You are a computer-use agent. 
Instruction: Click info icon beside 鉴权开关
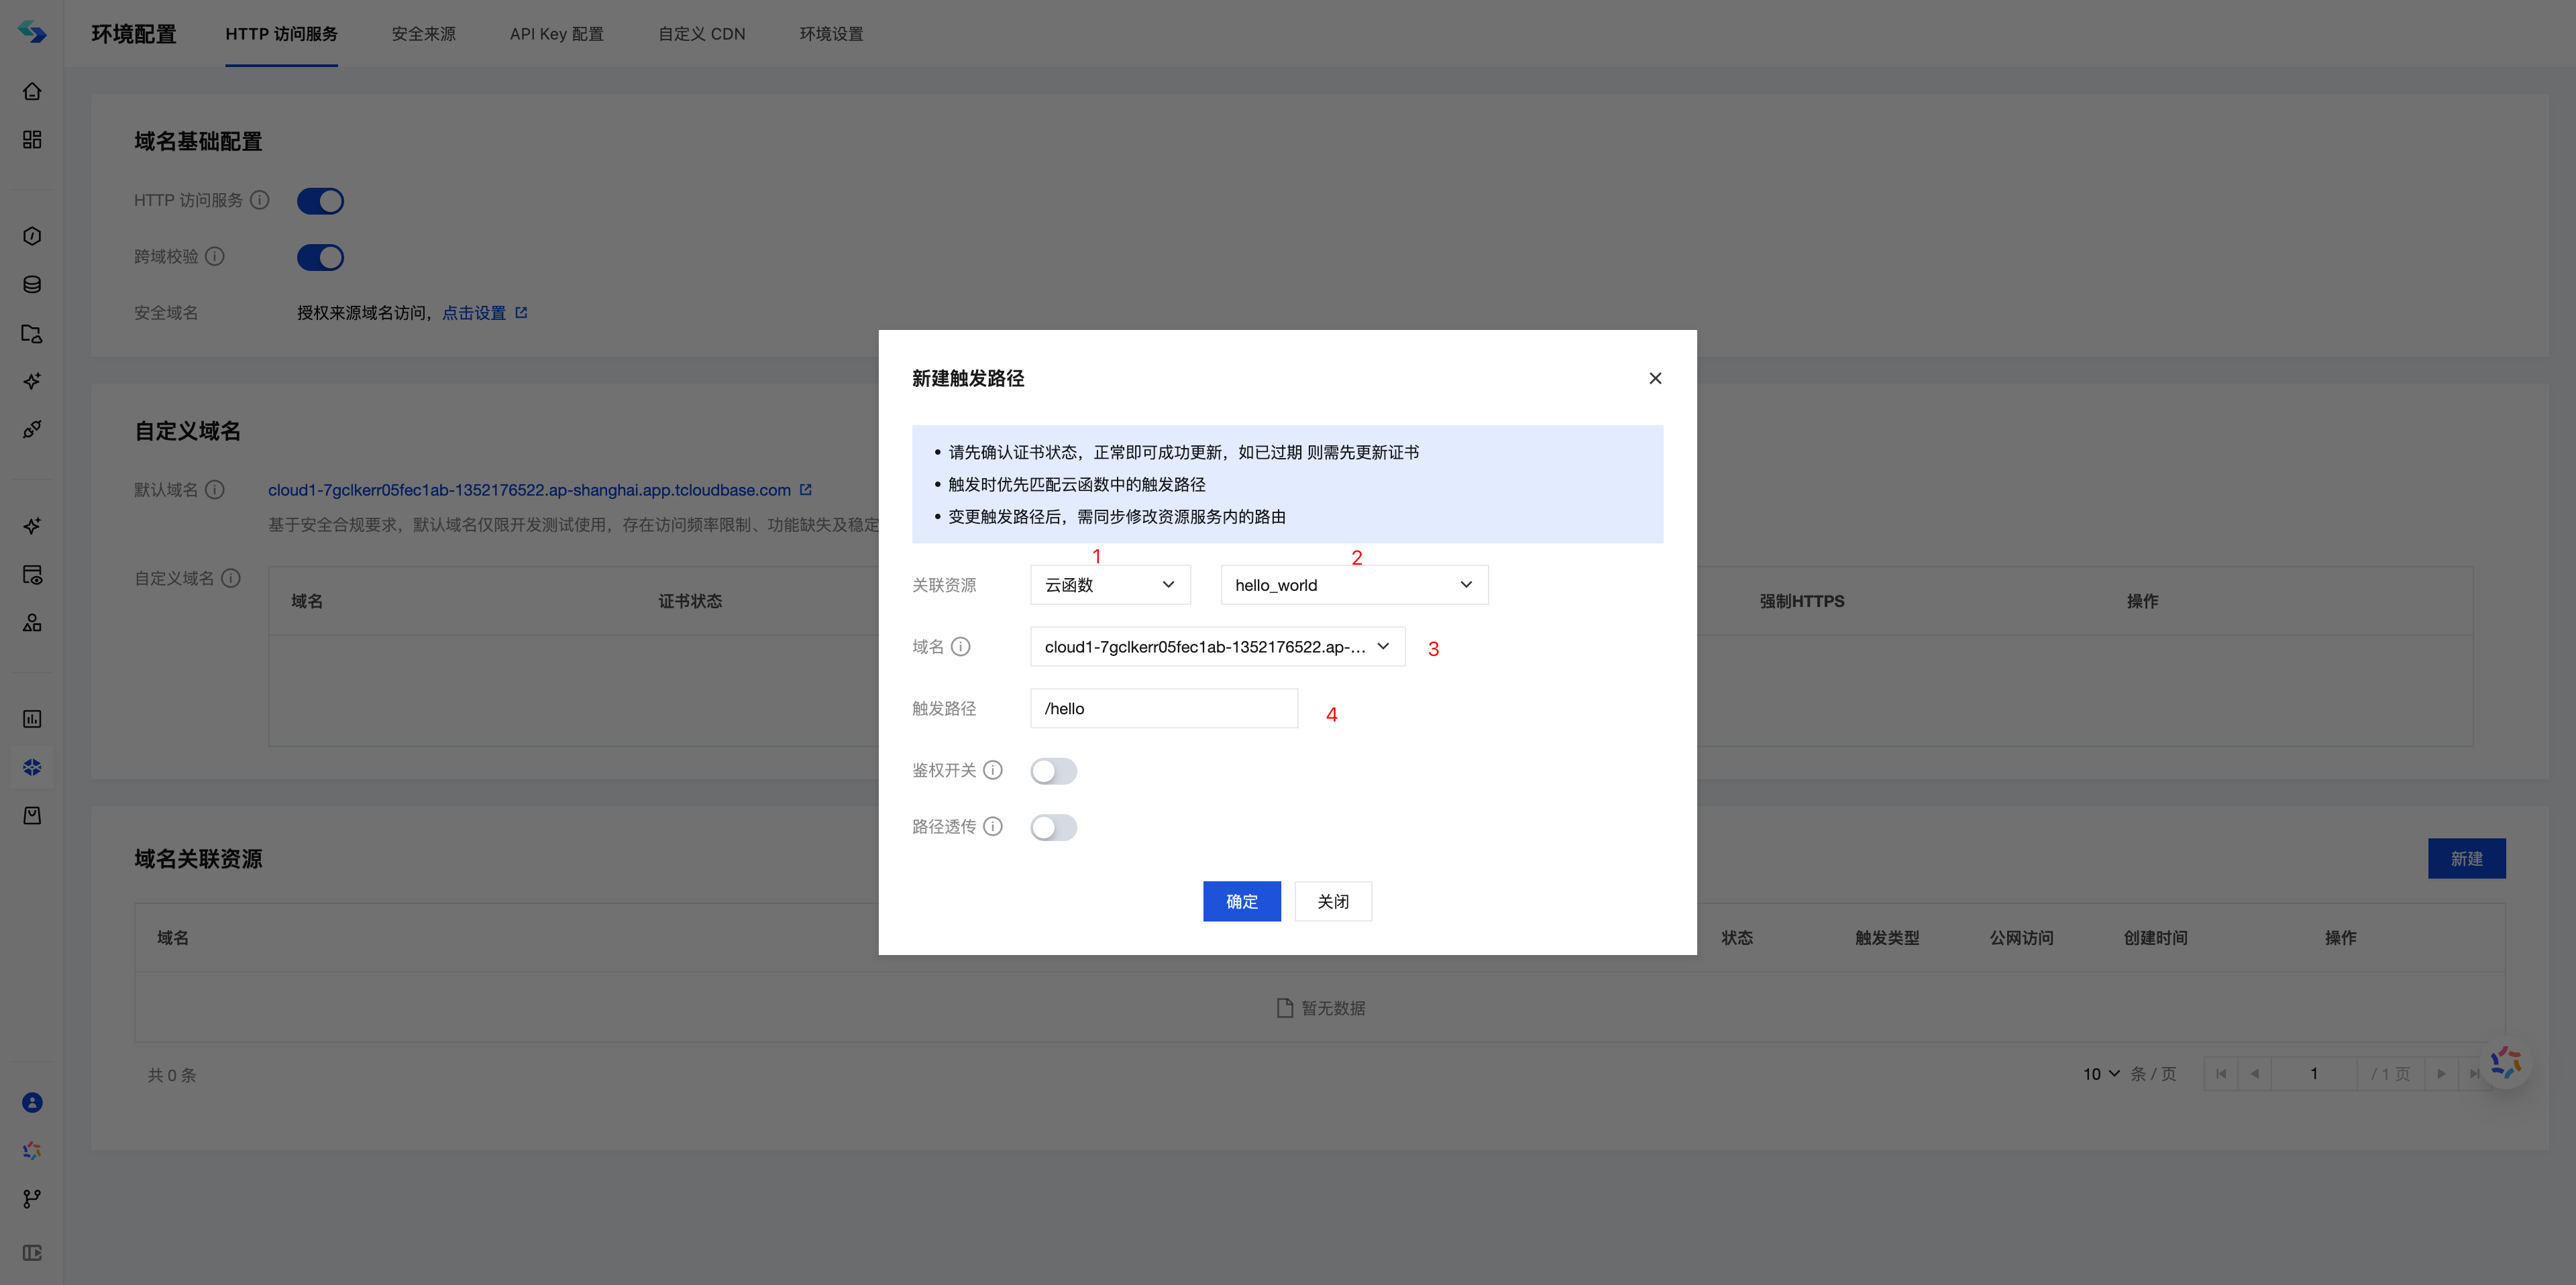[x=993, y=770]
